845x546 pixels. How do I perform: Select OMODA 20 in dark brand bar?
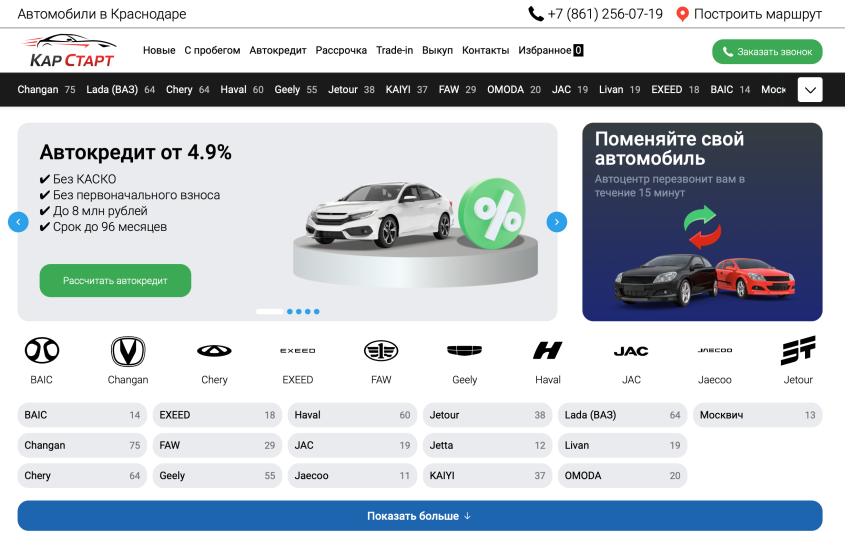click(514, 89)
